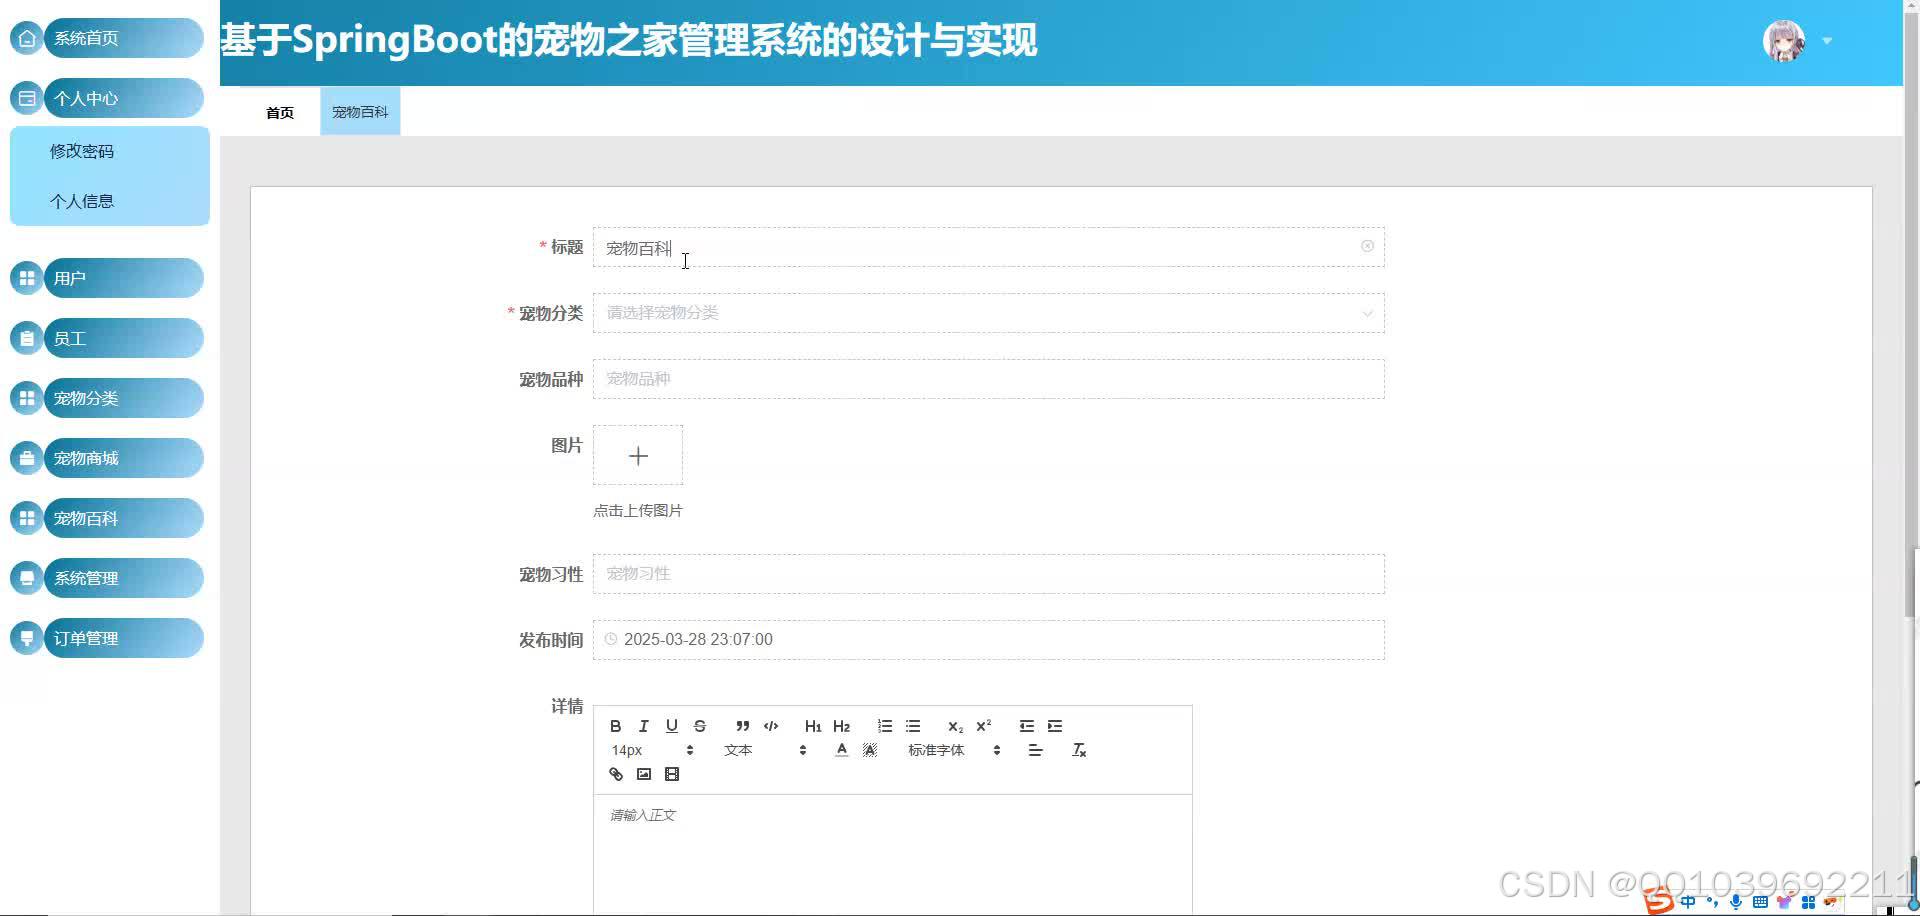Insert a video into the editor
The image size is (1920, 916).
point(672,774)
